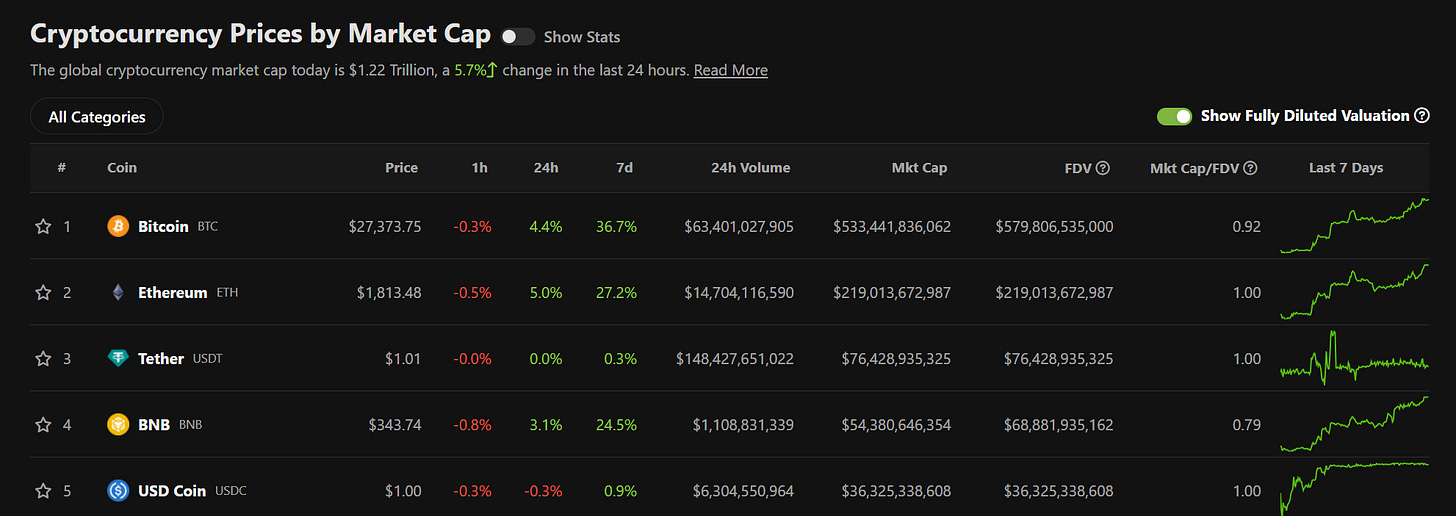1456x516 pixels.
Task: Star BNB as a favorite
Action: (43, 425)
